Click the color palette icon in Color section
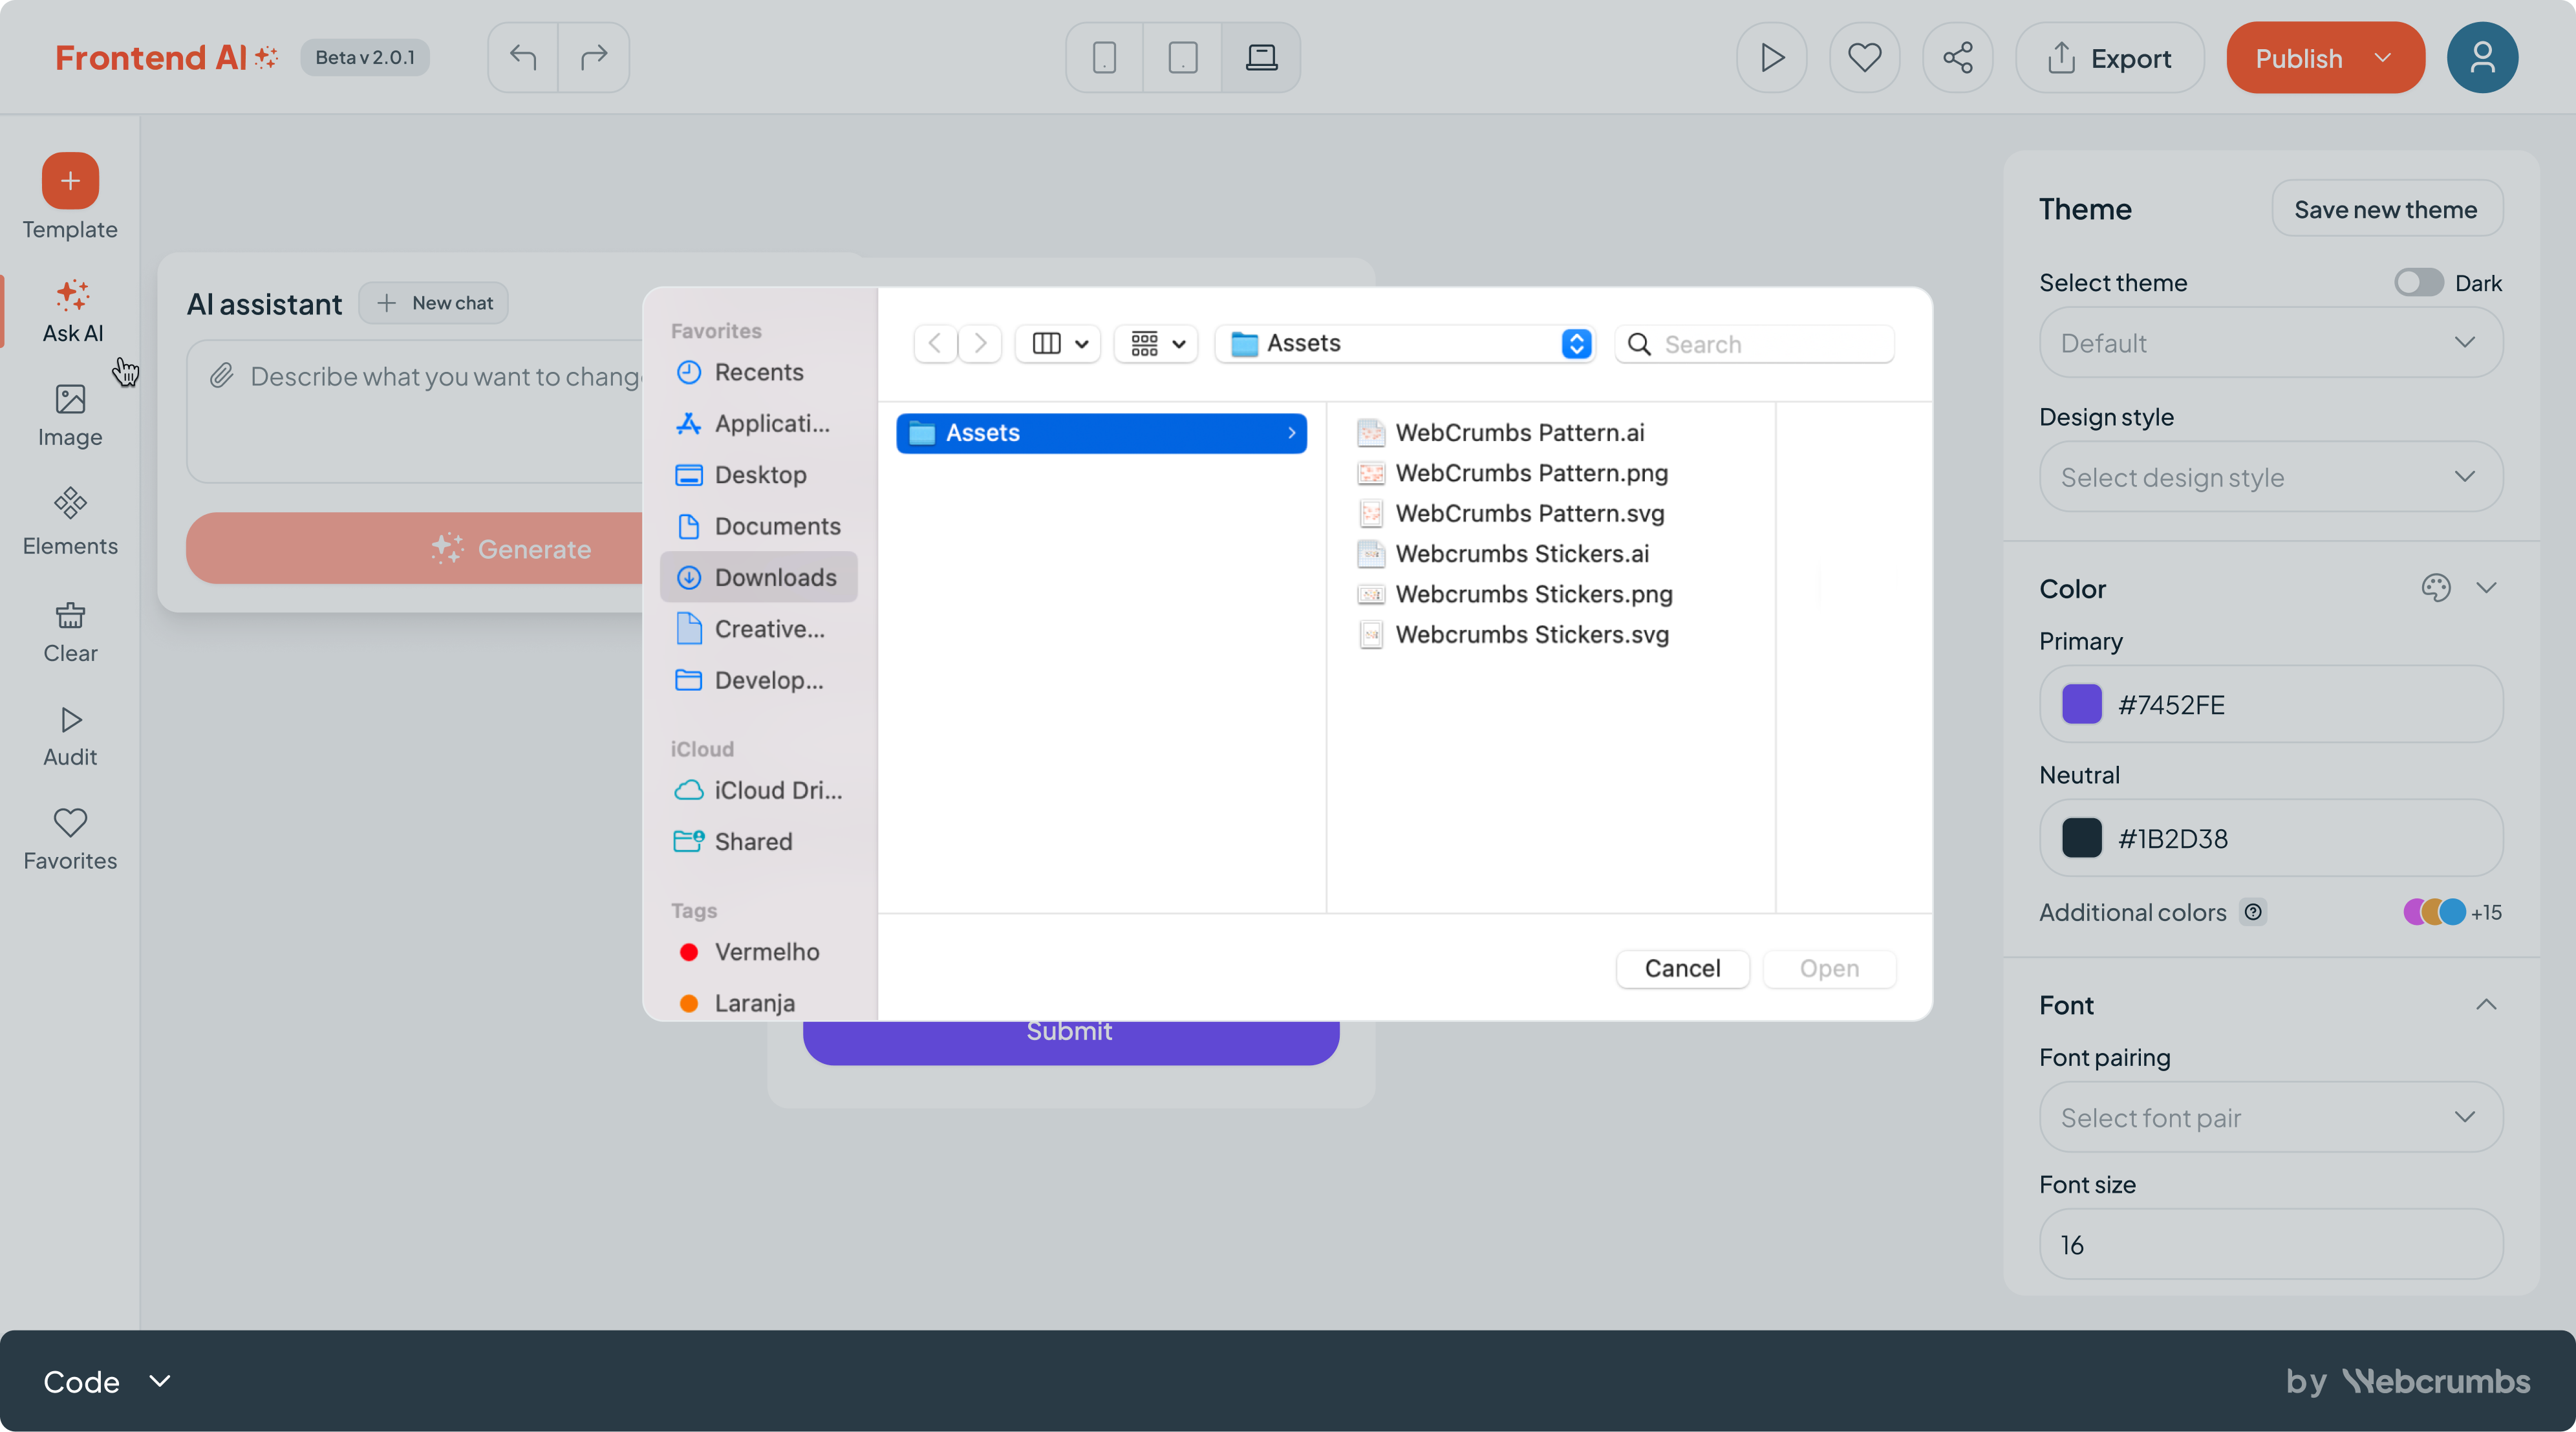This screenshot has width=2576, height=1432. [x=2435, y=588]
